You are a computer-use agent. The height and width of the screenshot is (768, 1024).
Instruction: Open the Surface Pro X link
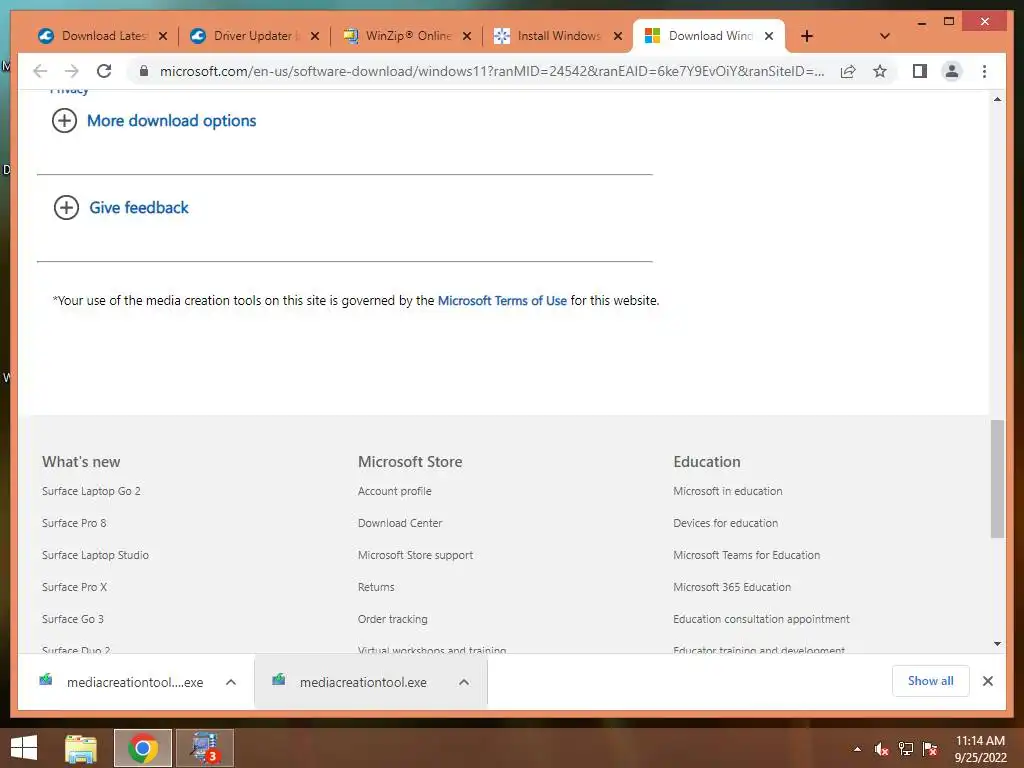click(x=74, y=587)
